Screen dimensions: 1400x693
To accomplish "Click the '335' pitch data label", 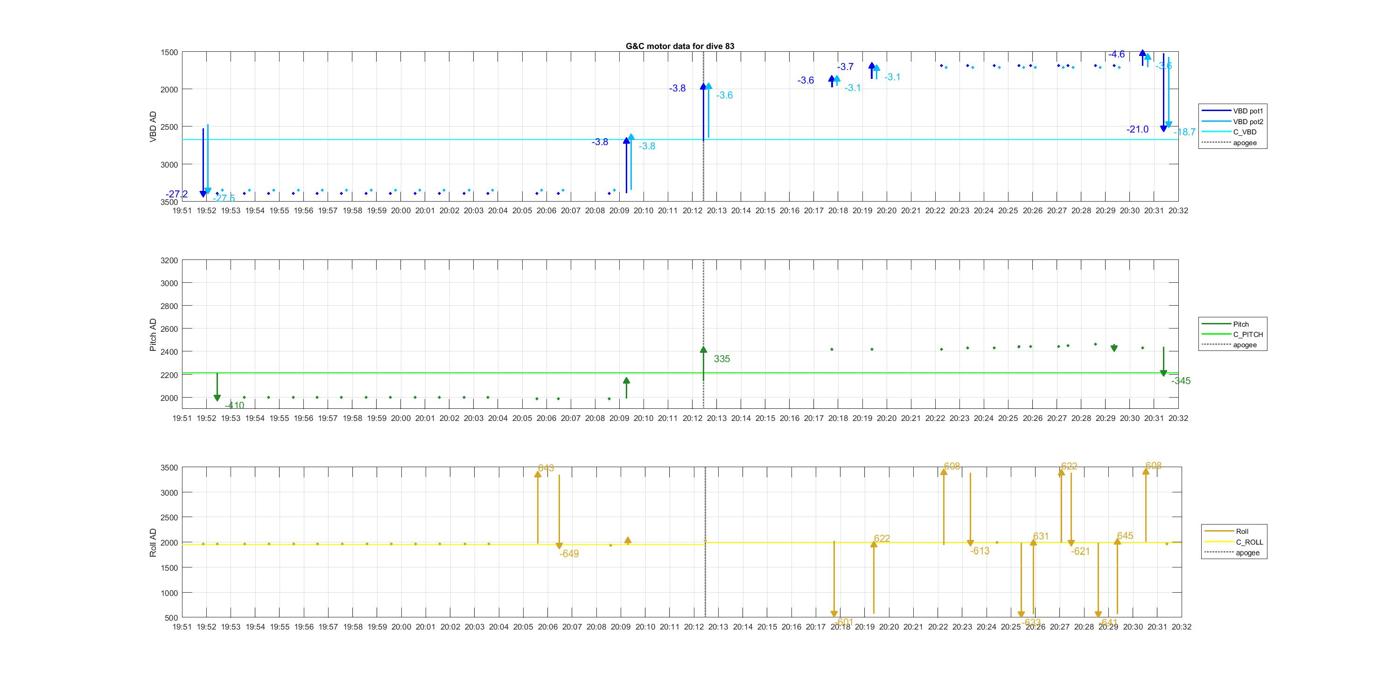I will pyautogui.click(x=721, y=358).
